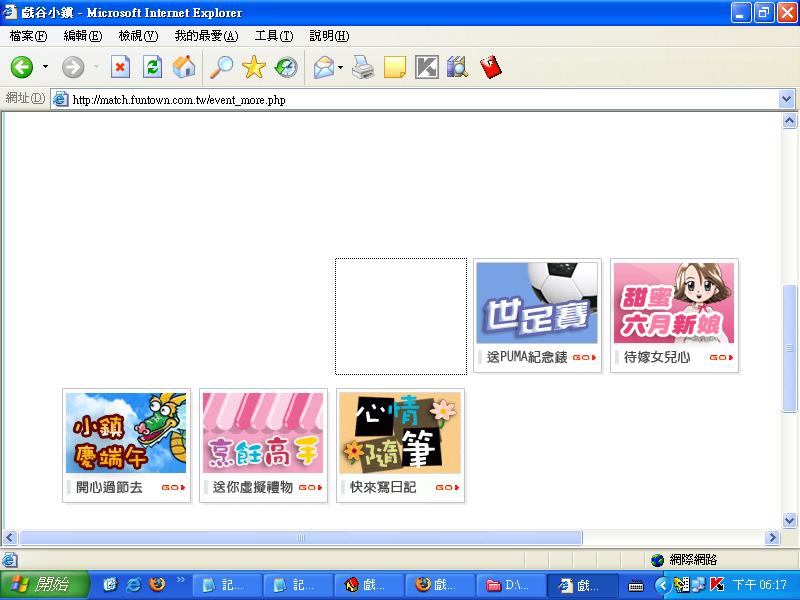
Task: Open the 我的最愛(A) menu
Action: pyautogui.click(x=206, y=36)
